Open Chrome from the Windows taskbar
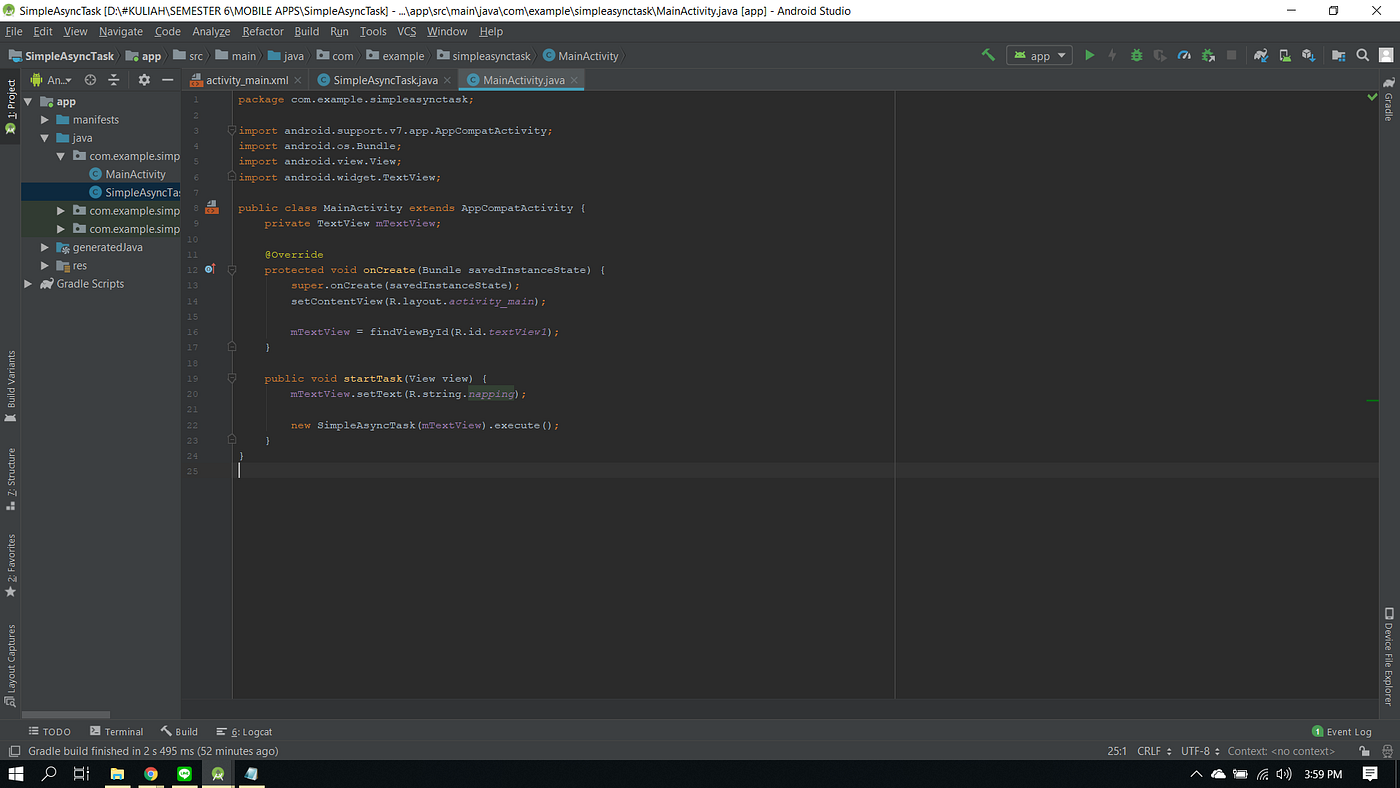 [151, 774]
